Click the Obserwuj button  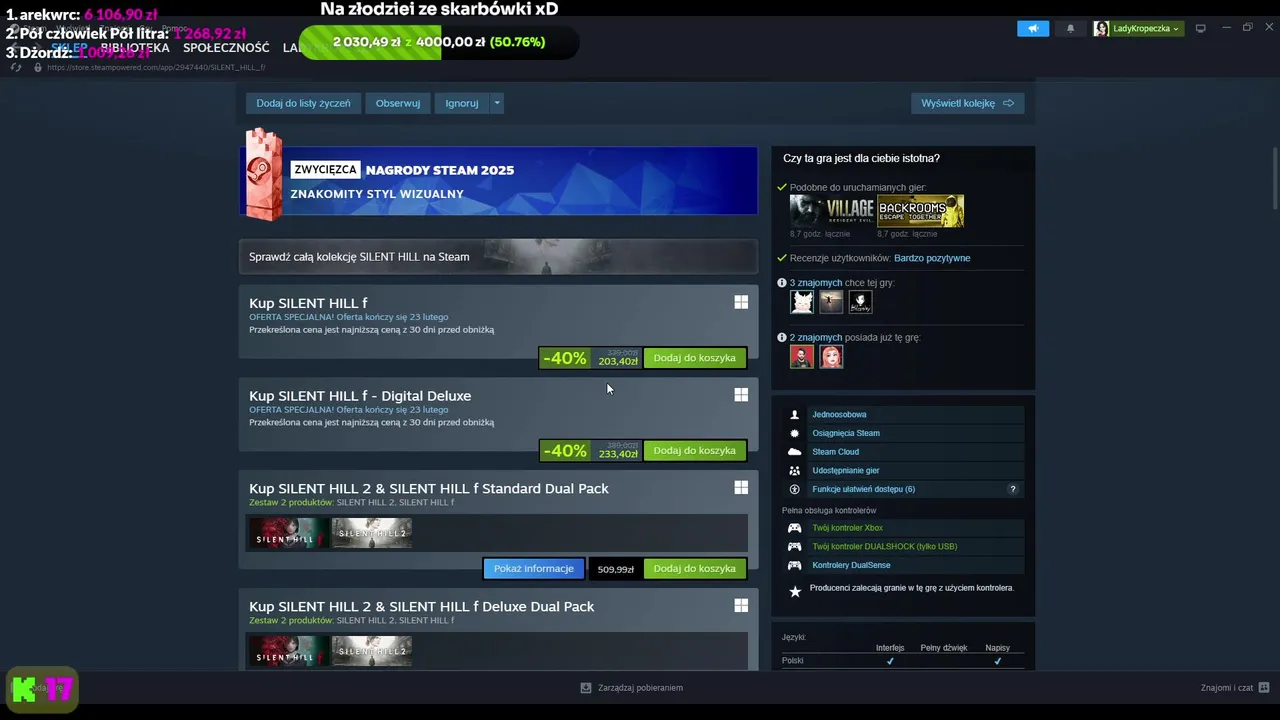[398, 103]
